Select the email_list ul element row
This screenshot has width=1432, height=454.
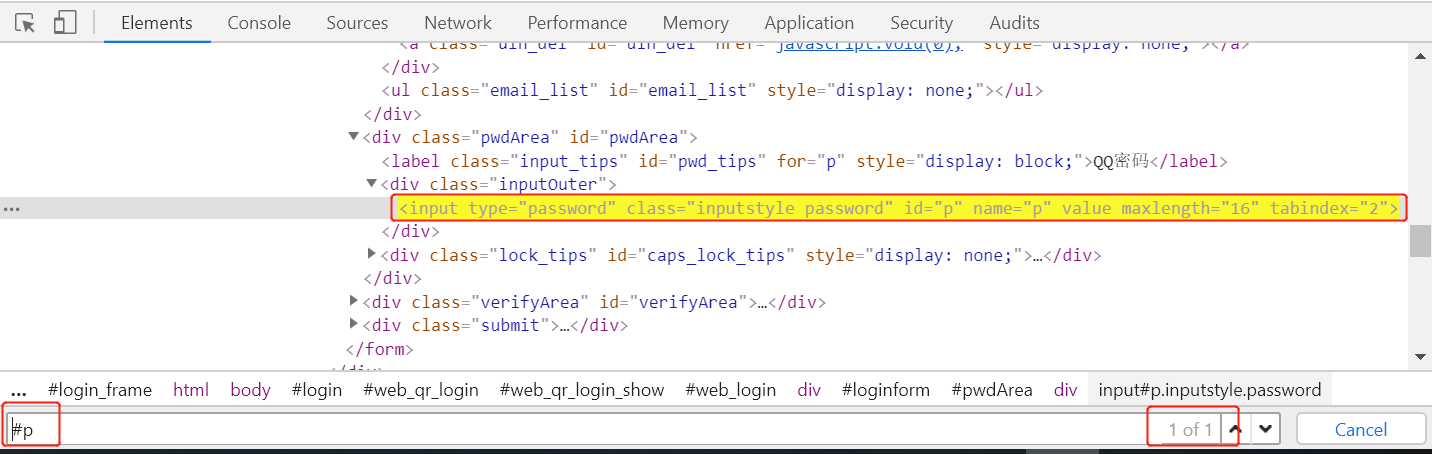[712, 90]
